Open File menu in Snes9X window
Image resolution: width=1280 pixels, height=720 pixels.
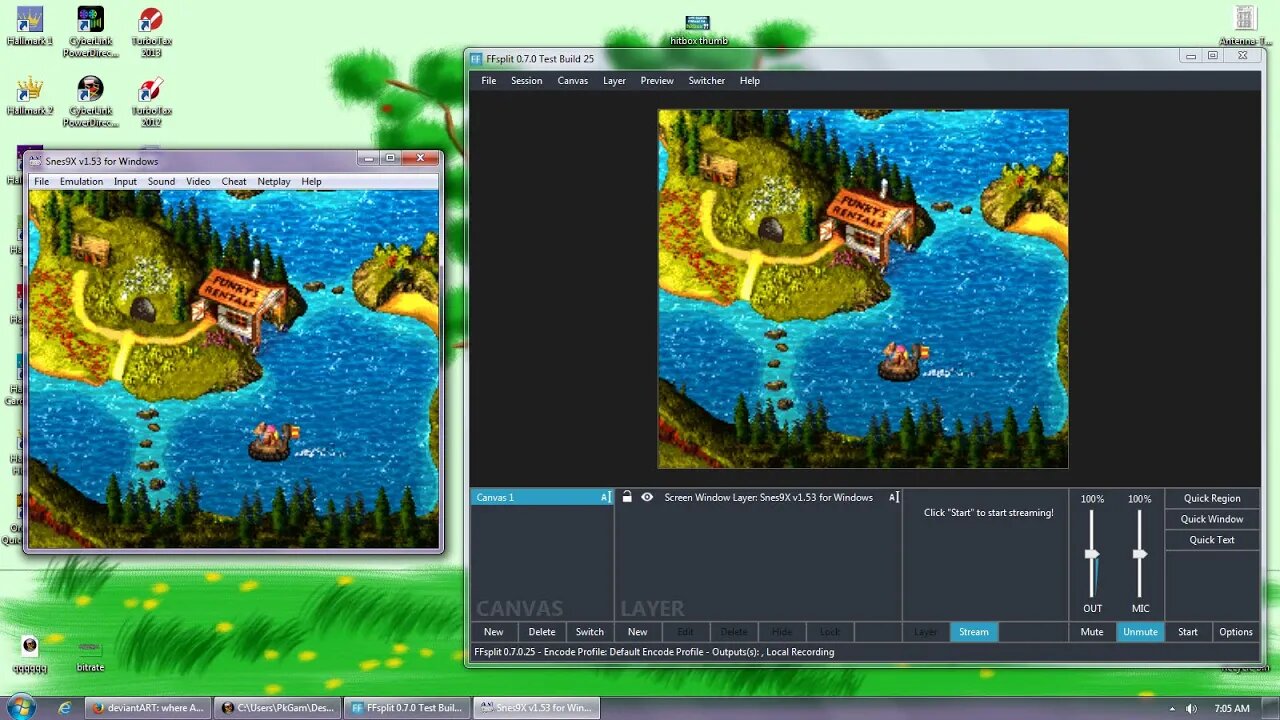pyautogui.click(x=42, y=182)
